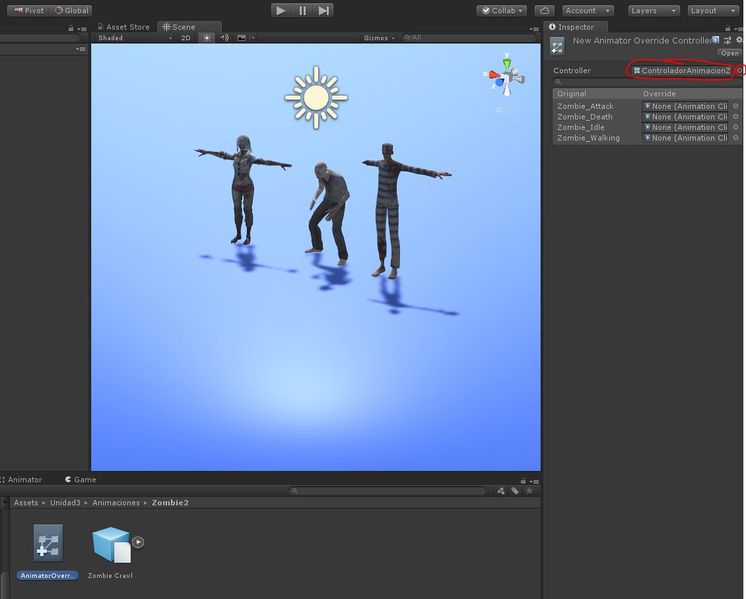Open the preset sliders icon in Inspector

tap(727, 40)
